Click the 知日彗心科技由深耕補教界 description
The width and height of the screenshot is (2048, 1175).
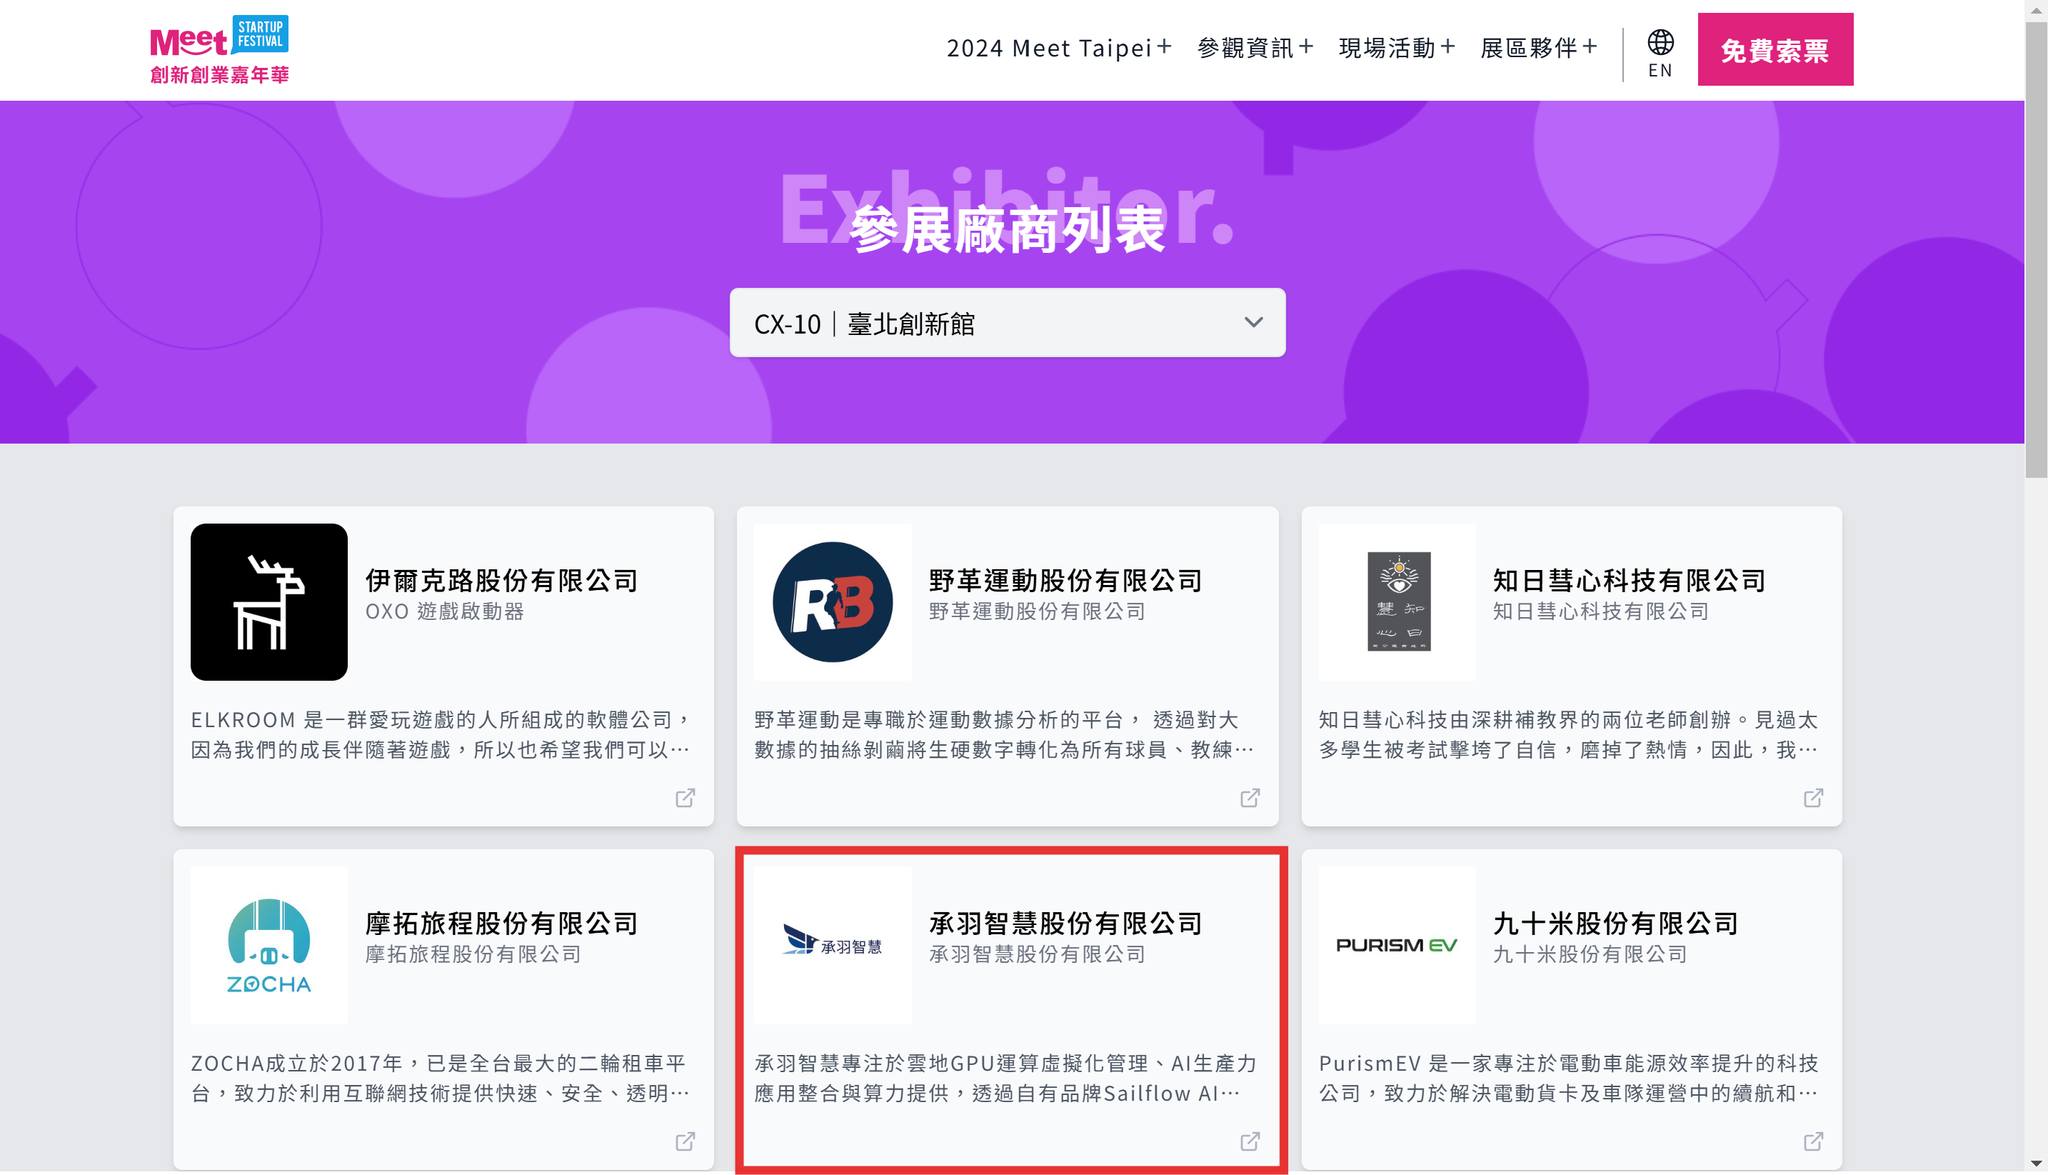[1569, 735]
